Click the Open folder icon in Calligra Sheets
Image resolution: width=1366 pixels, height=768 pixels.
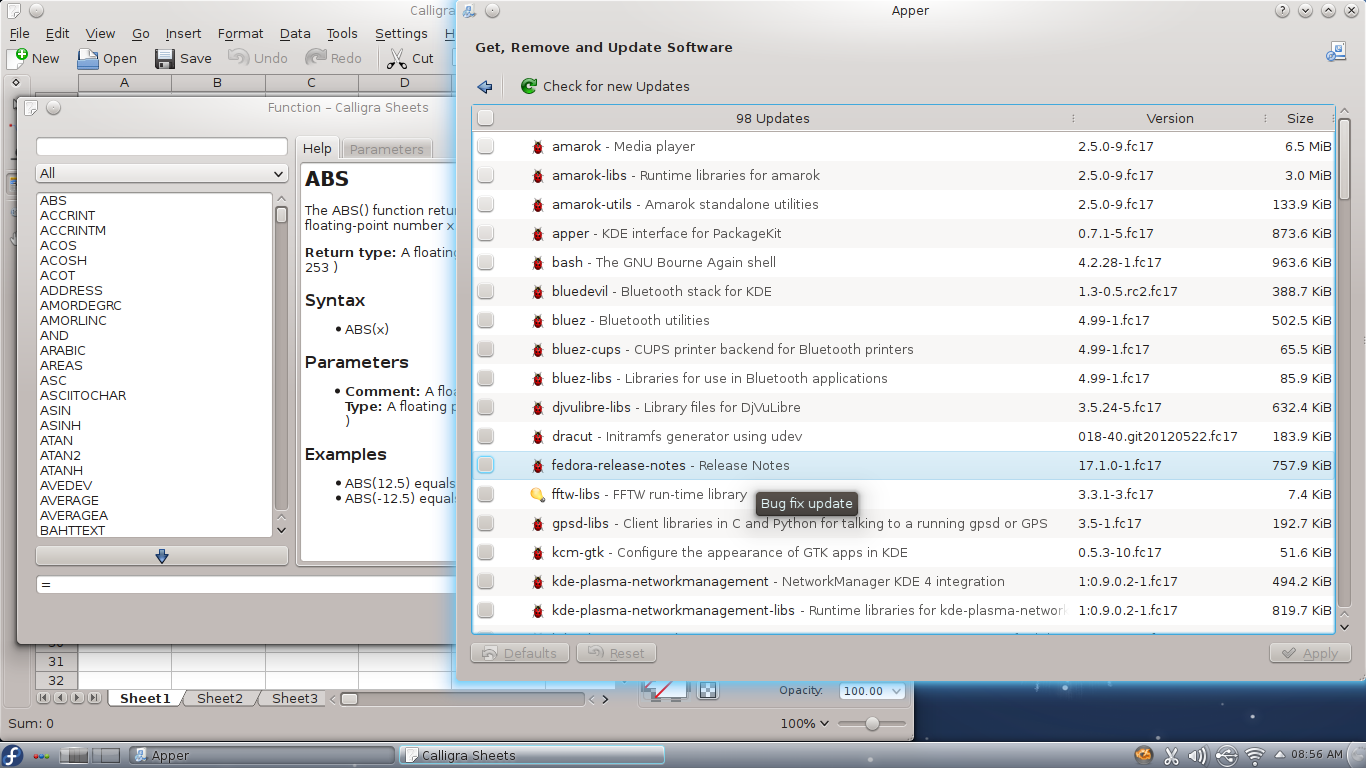pyautogui.click(x=88, y=59)
